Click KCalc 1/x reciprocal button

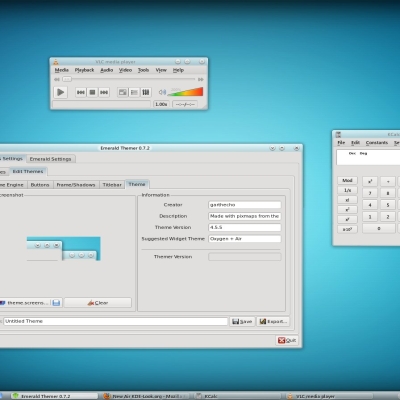[347, 190]
